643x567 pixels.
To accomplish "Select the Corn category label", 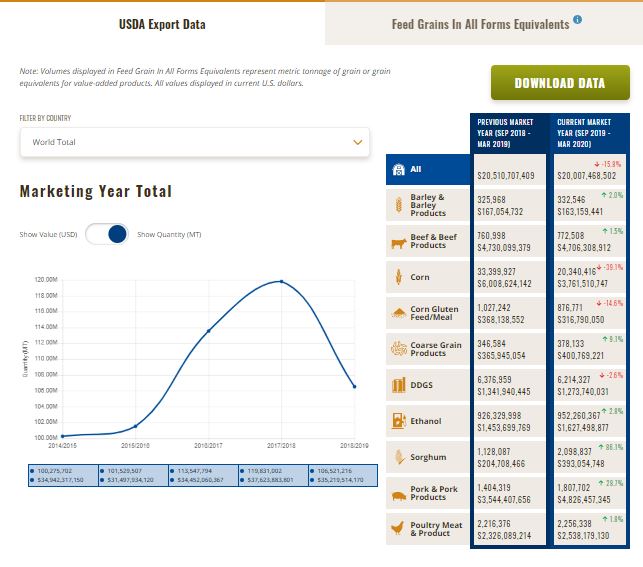I will point(420,277).
